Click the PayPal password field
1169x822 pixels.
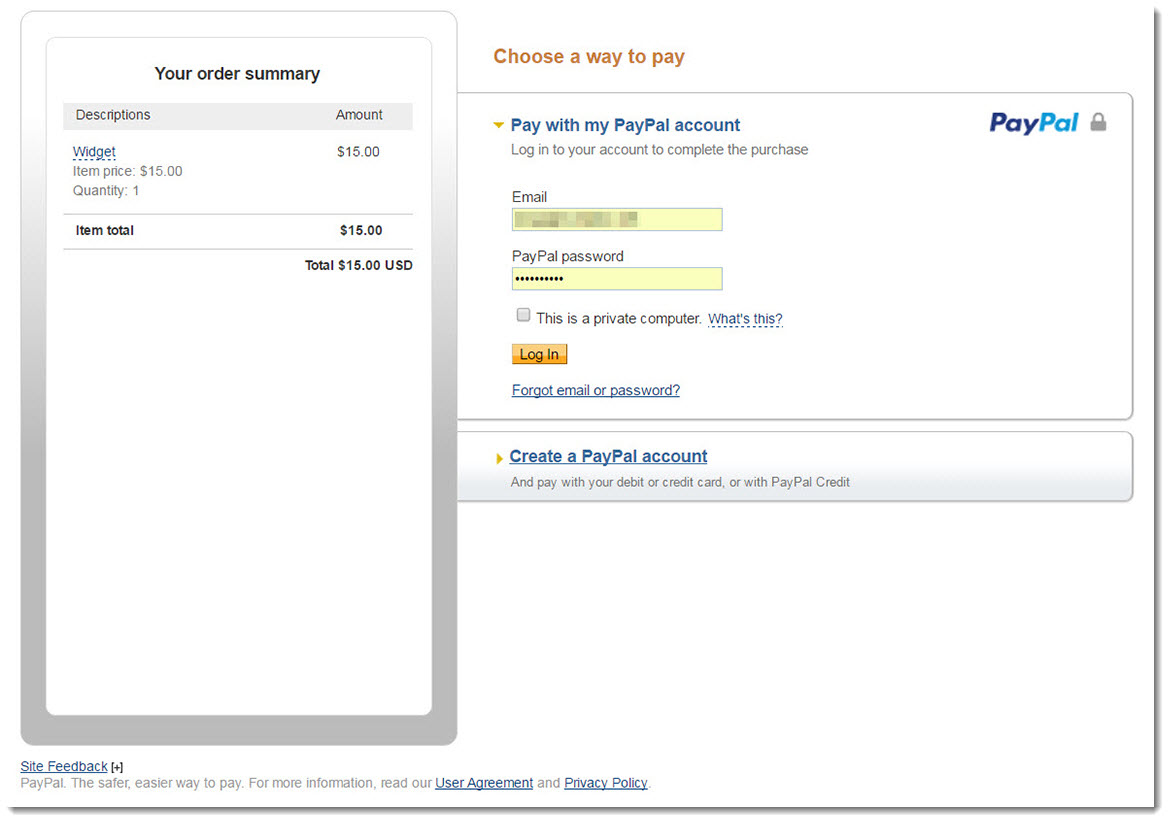click(616, 278)
